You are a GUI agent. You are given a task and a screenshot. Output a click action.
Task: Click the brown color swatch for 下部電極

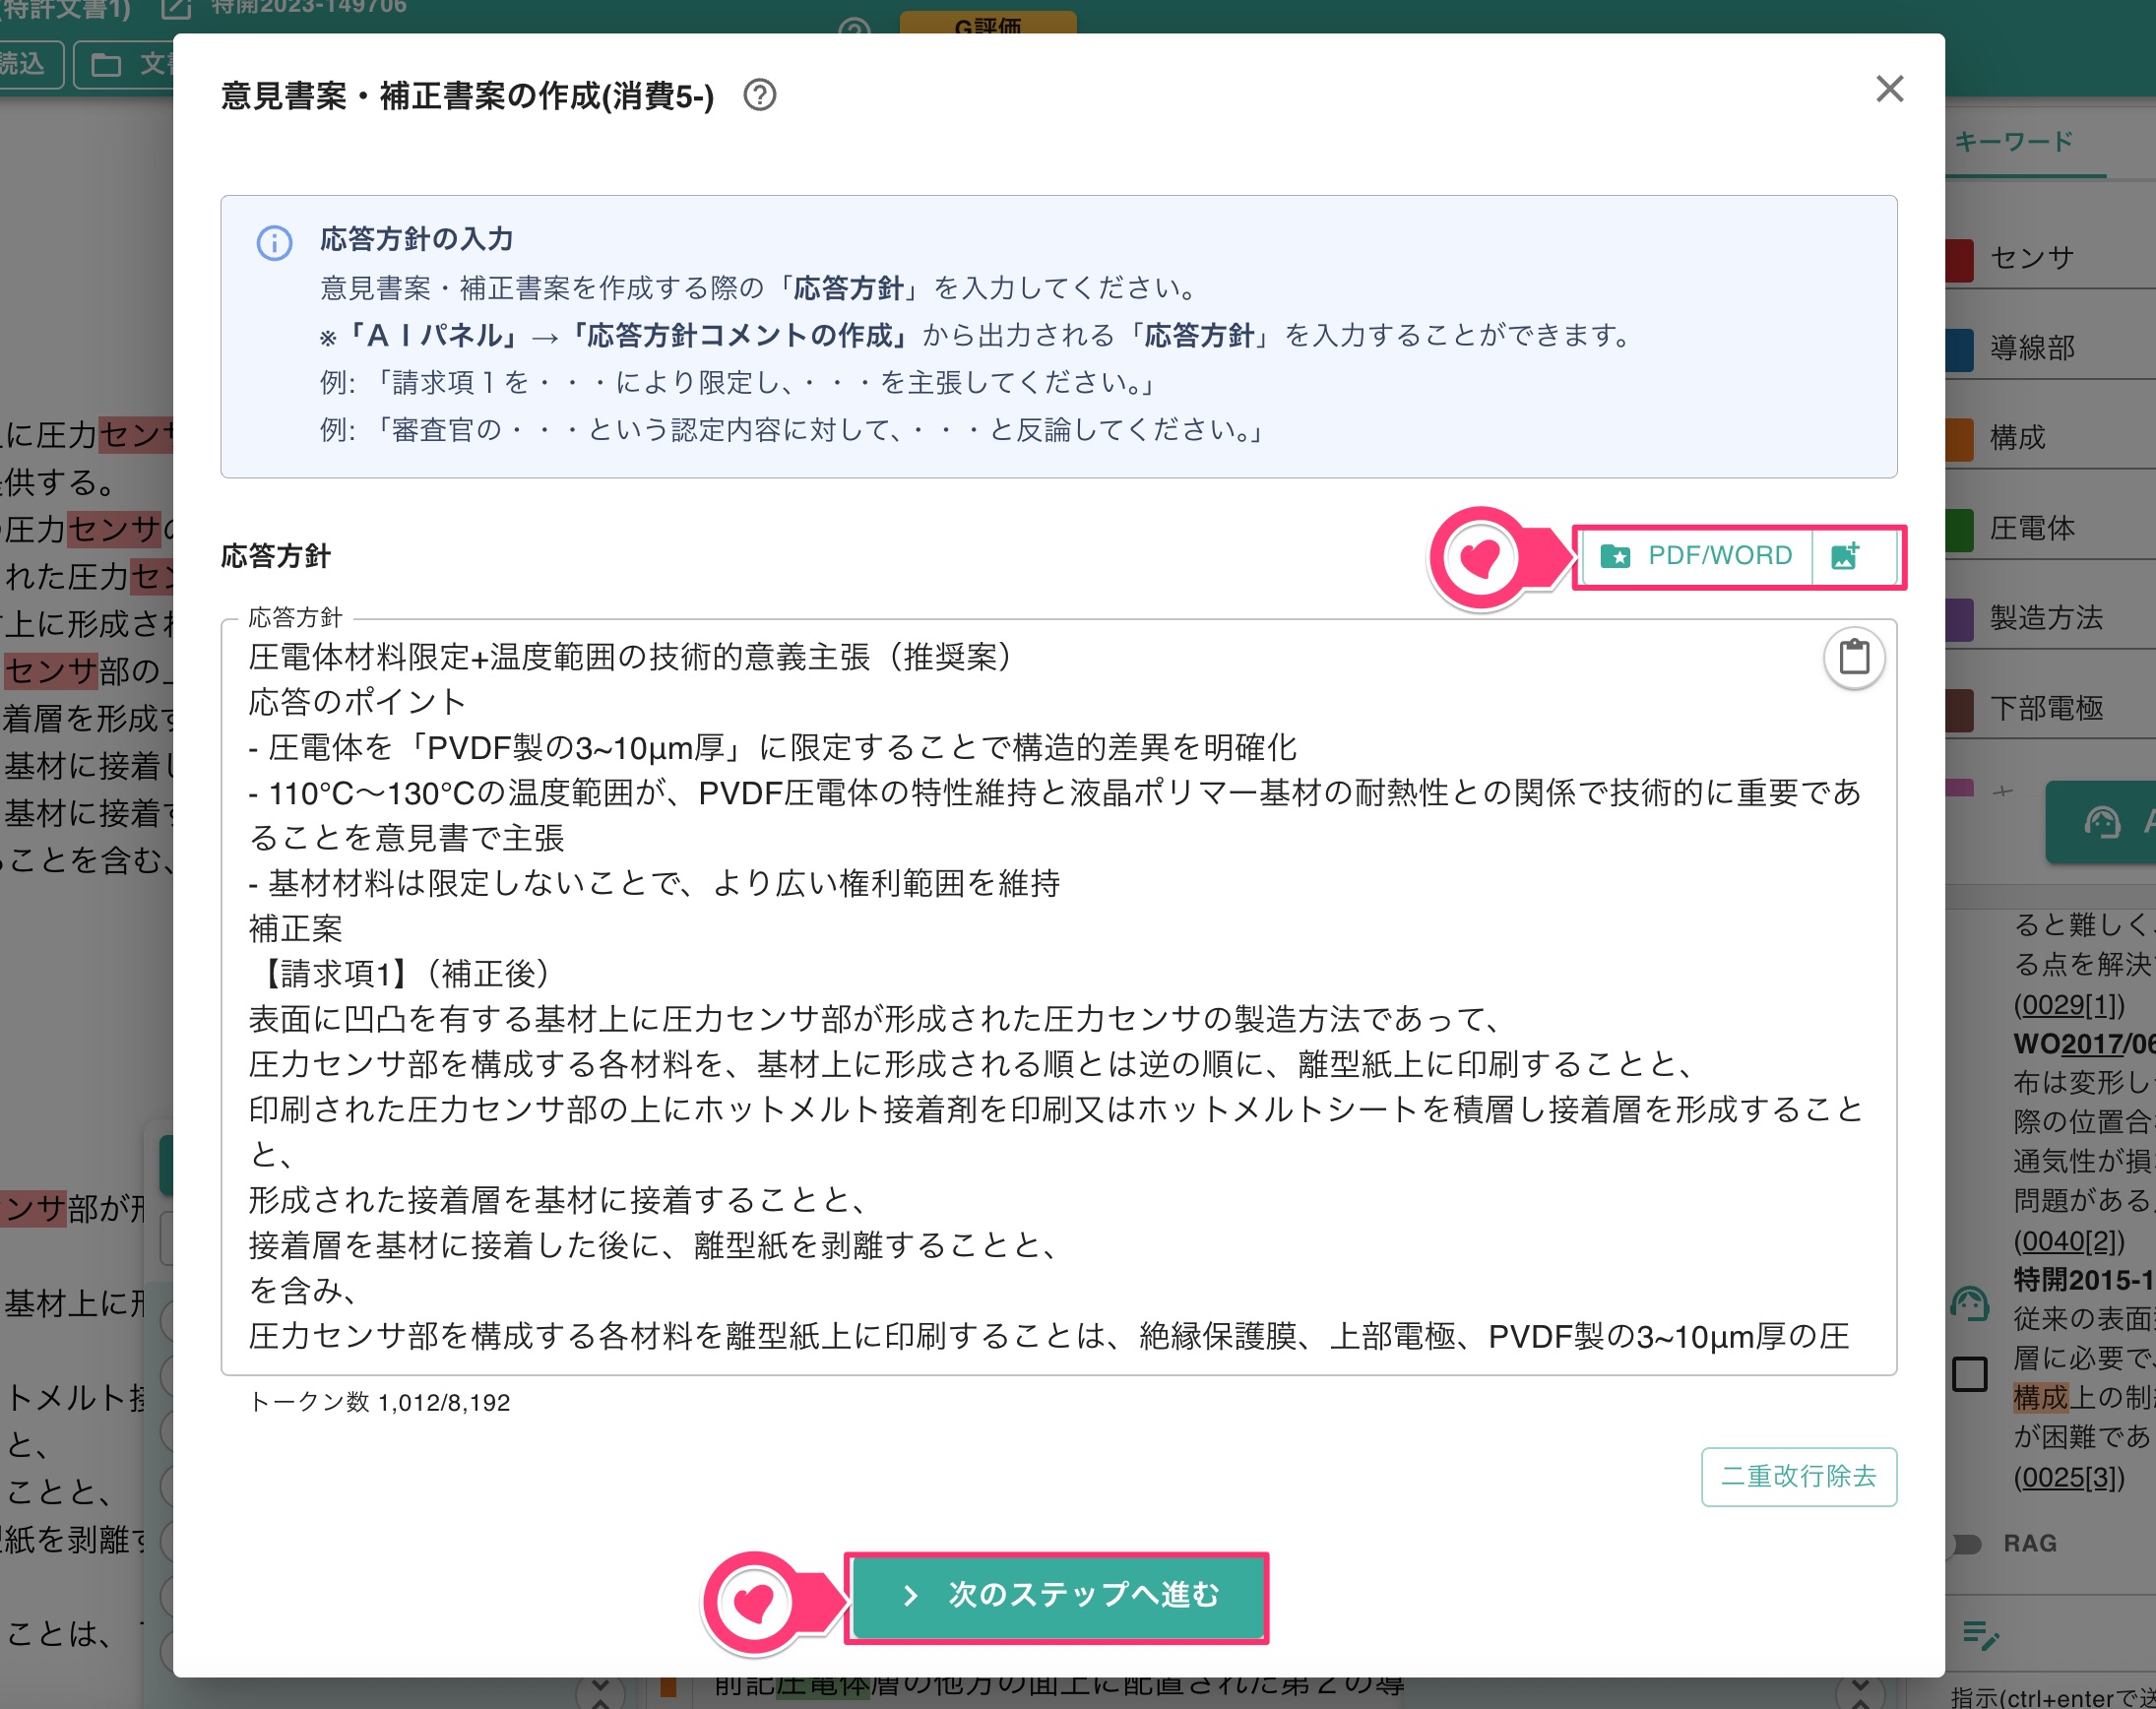(x=1960, y=710)
